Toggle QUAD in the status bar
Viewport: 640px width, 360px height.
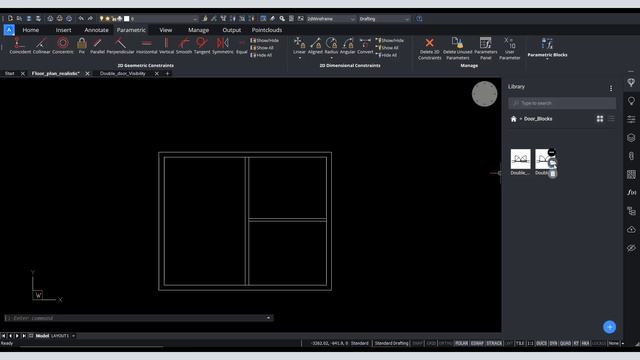pos(565,343)
